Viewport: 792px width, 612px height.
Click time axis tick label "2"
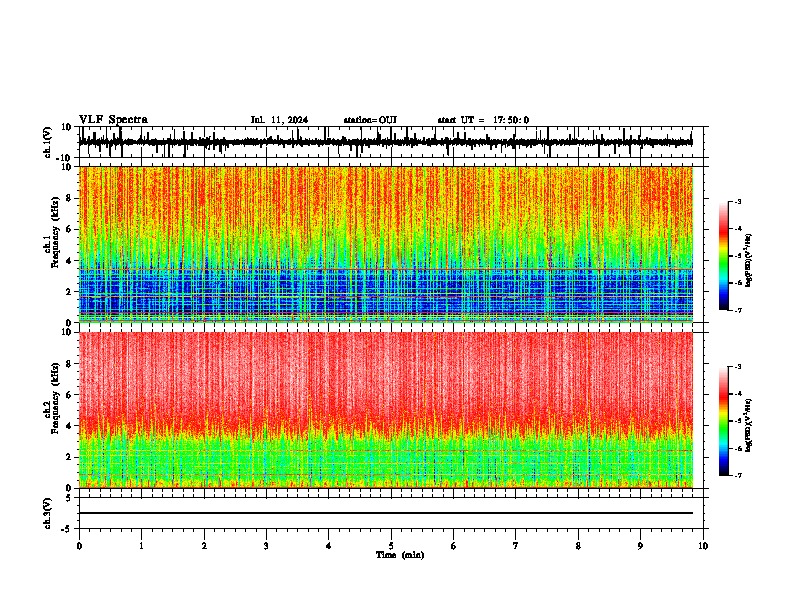coord(204,546)
